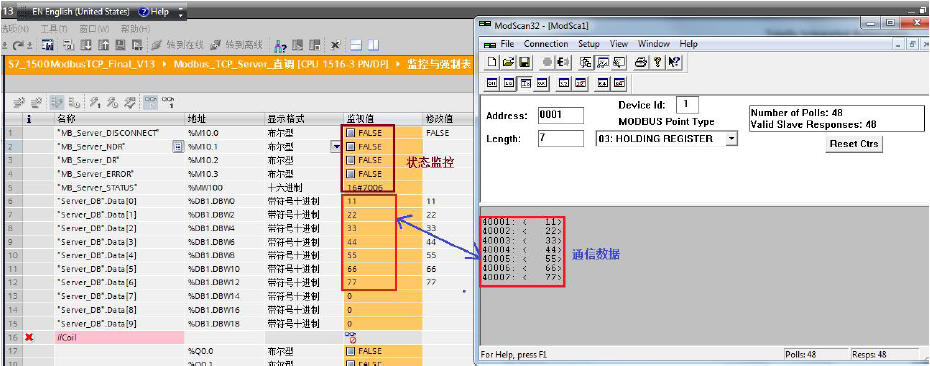This screenshot has height=366, width=930.
Task: Click the Print icon in ModScan32 toolbar
Action: 641,61
